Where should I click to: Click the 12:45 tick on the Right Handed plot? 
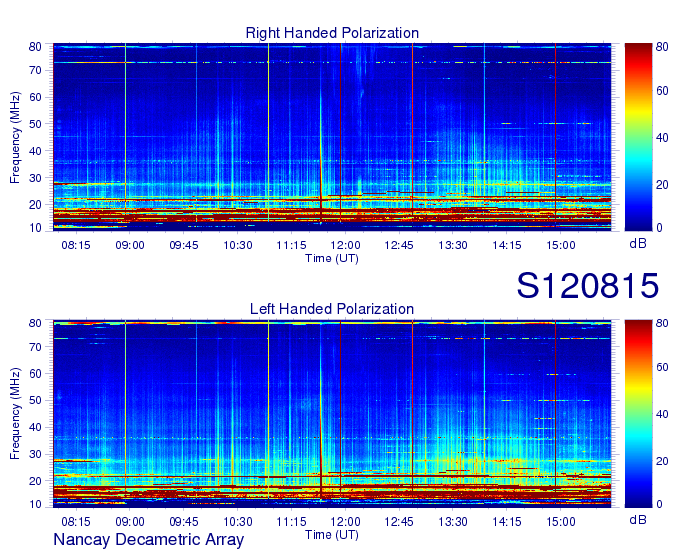(399, 245)
